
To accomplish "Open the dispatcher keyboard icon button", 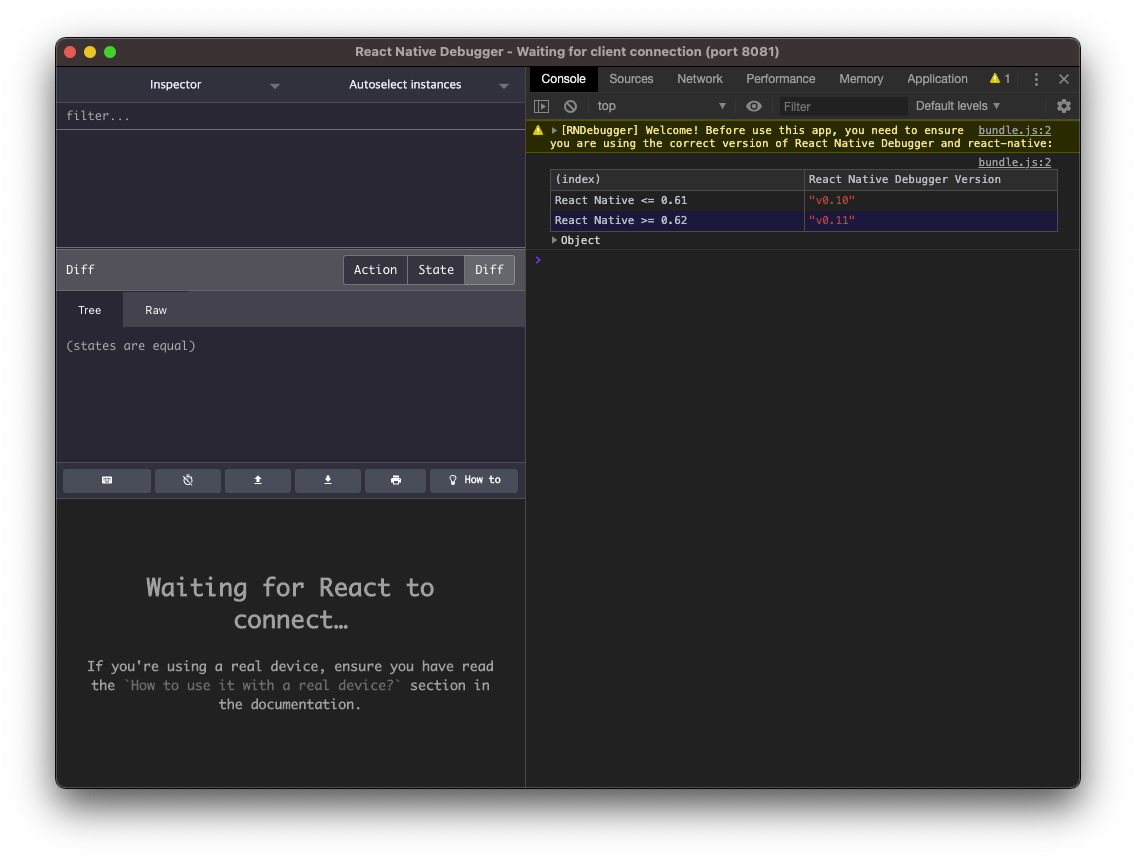I will click(x=107, y=480).
